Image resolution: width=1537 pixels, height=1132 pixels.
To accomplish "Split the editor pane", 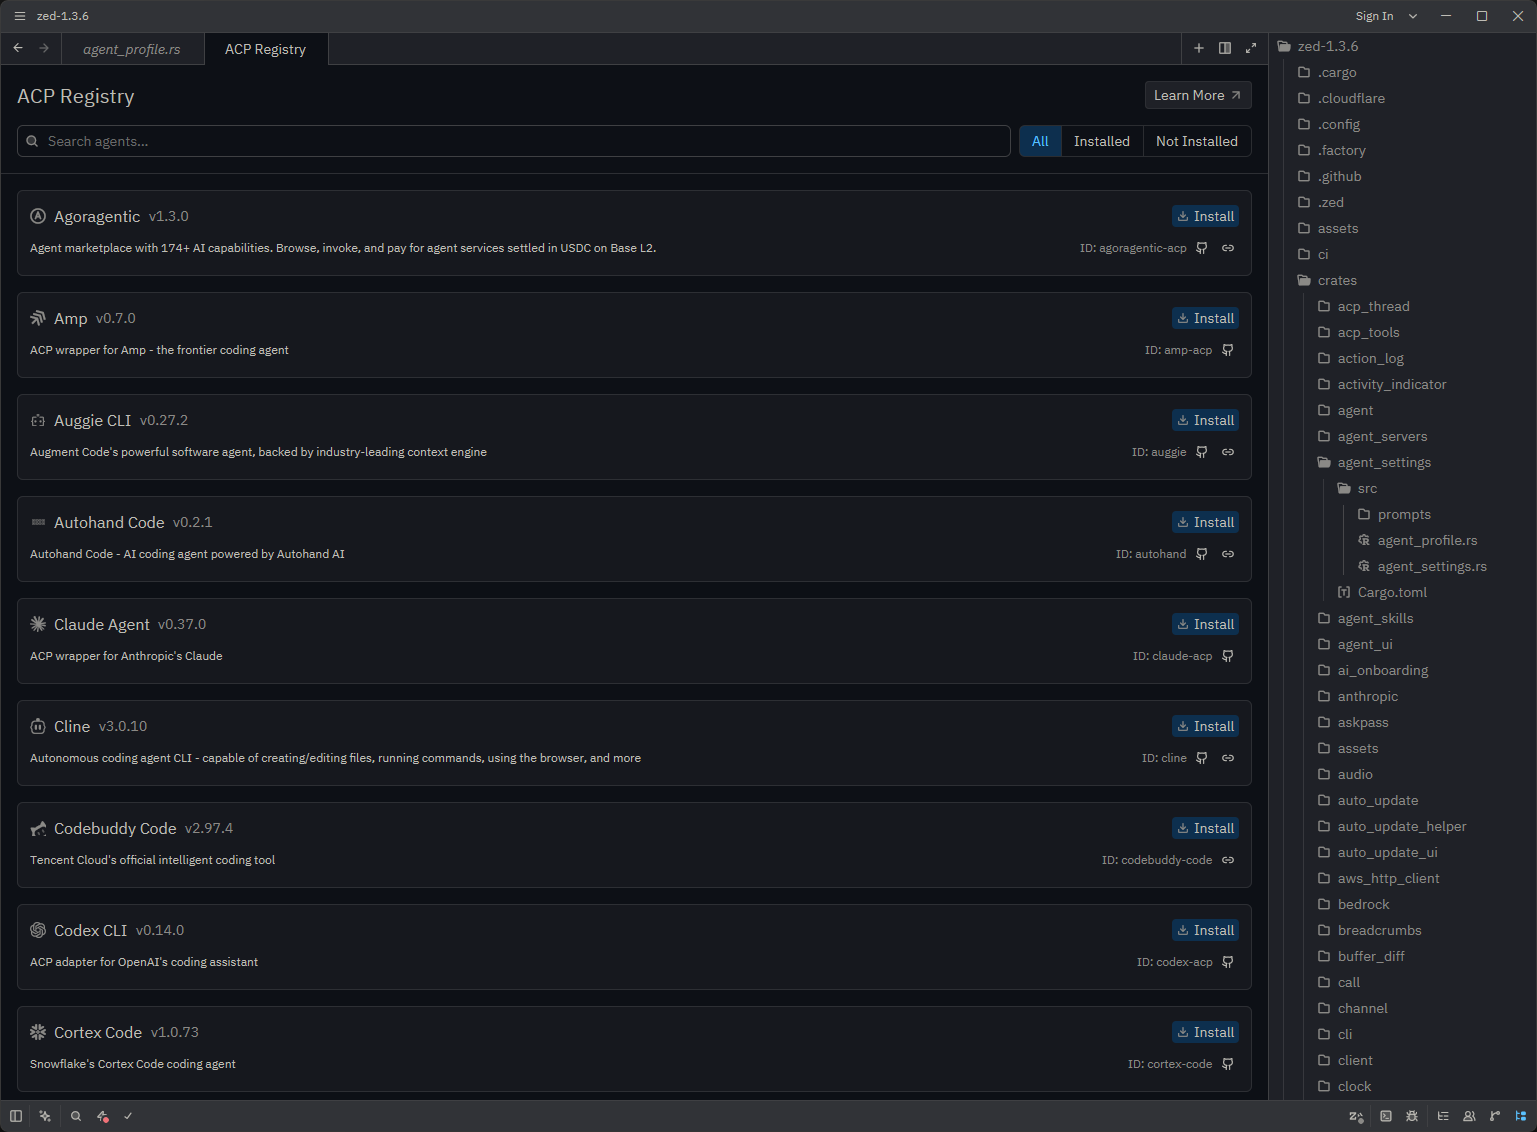I will coord(1225,48).
